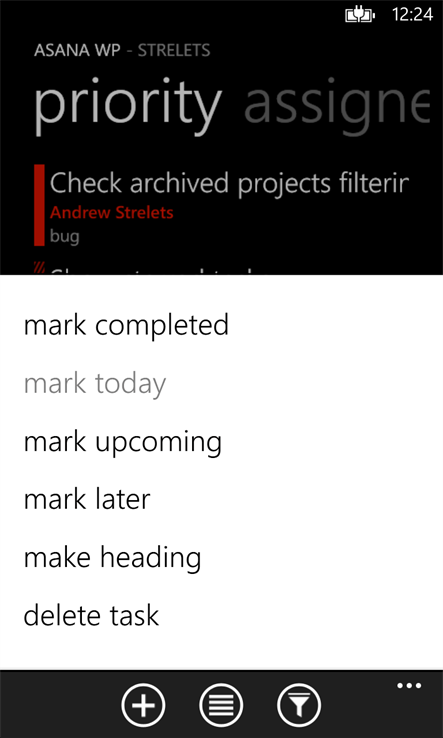The width and height of the screenshot is (443, 738).
Task: Tap the 'Andrew Strelets' assignee name
Action: click(112, 213)
